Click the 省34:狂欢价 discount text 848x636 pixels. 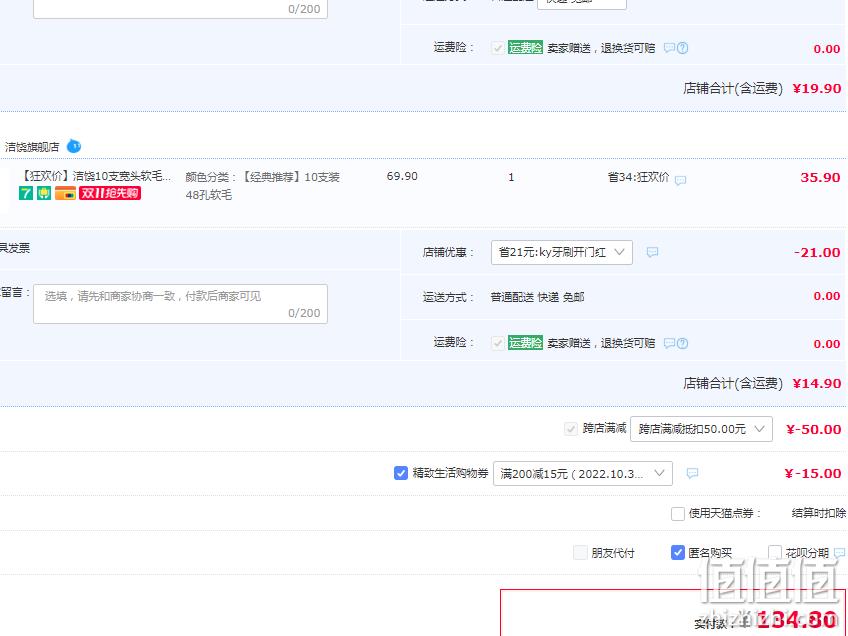pyautogui.click(x=638, y=177)
